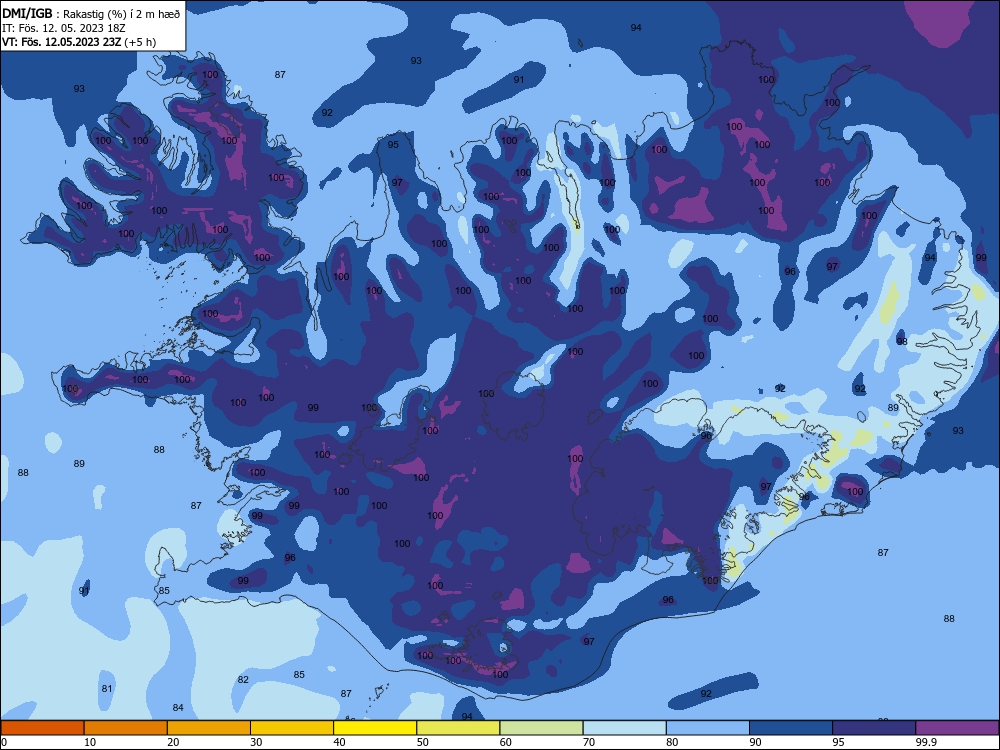Viewport: 1000px width, 750px height.
Task: Select the 30–40 amber legend block
Action: click(292, 728)
